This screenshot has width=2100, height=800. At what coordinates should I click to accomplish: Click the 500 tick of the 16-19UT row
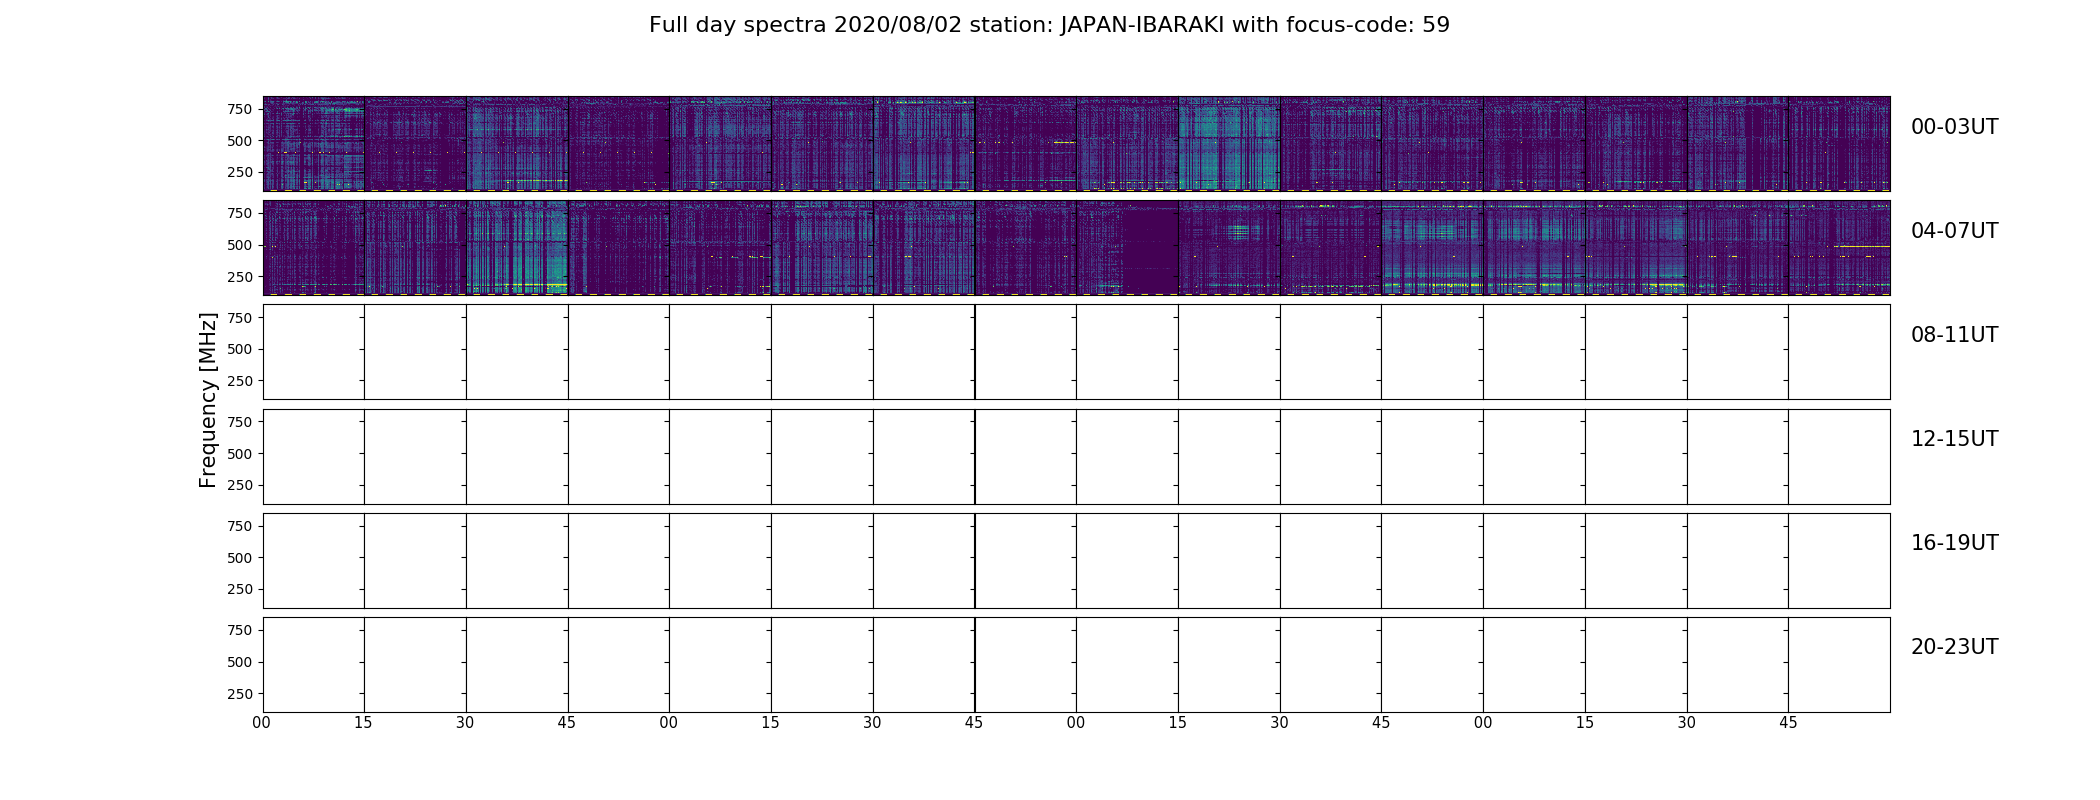coord(240,558)
